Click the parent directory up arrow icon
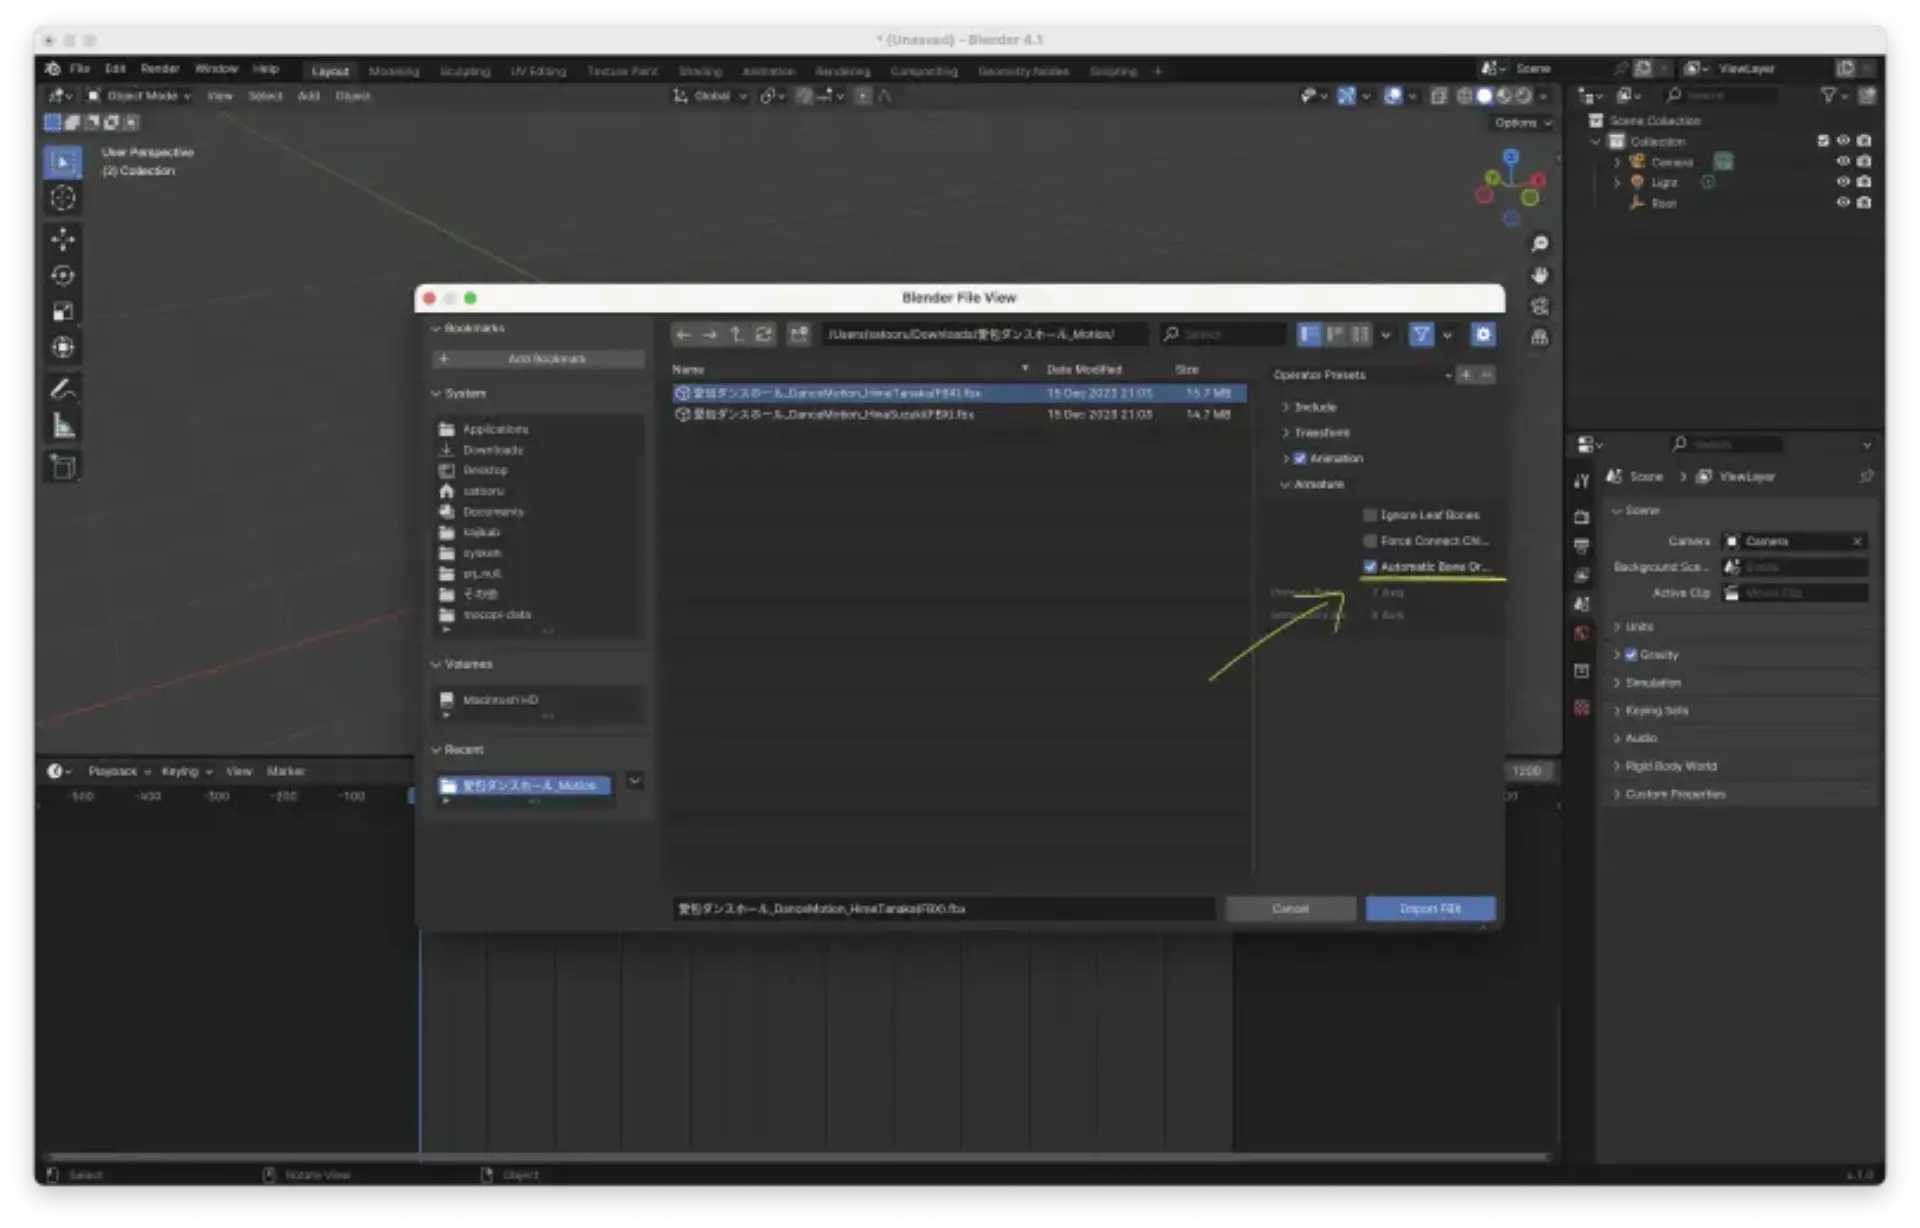The image size is (1920, 1228). tap(736, 334)
